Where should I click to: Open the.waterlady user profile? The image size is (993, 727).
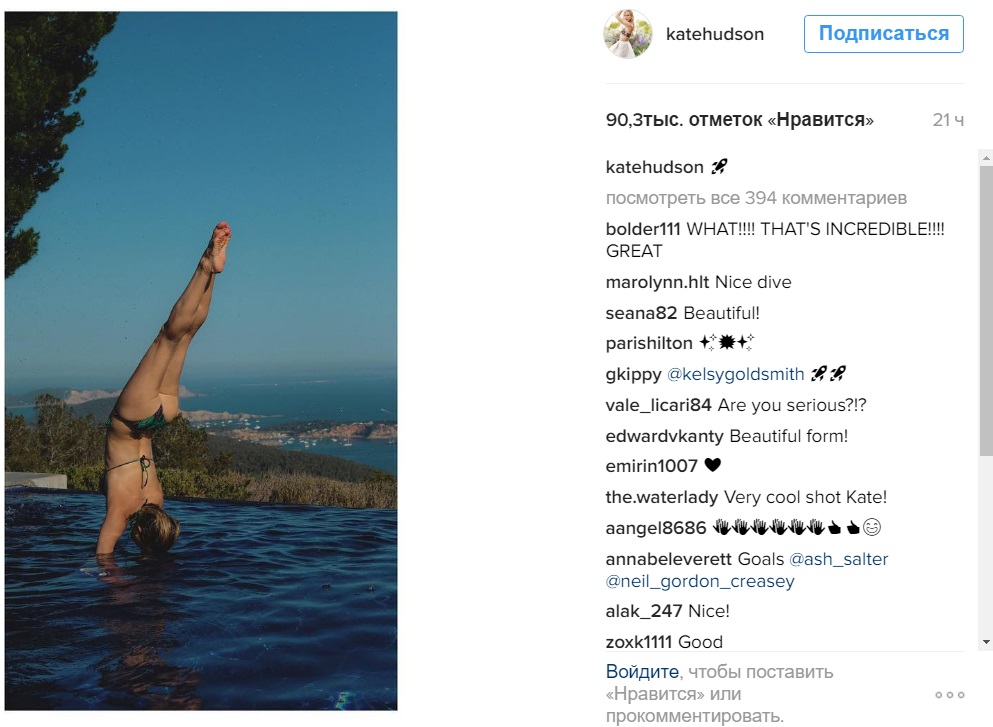point(661,497)
